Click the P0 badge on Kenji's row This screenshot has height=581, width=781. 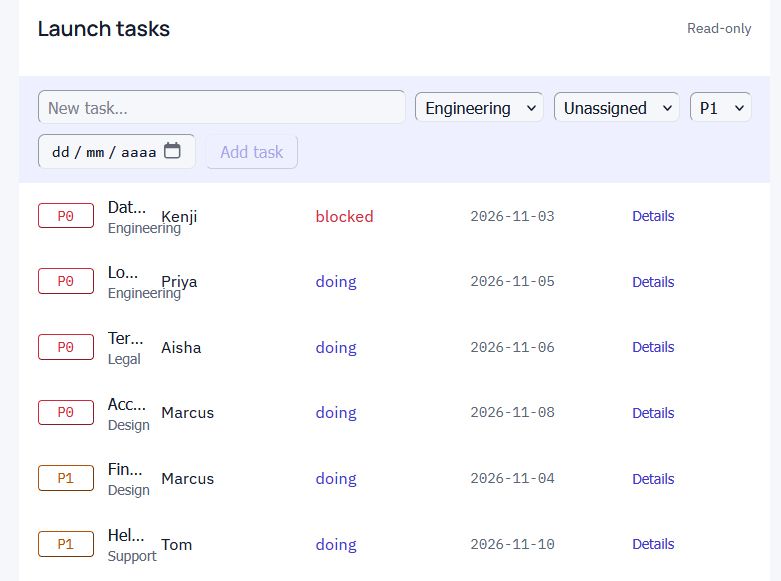tap(66, 216)
